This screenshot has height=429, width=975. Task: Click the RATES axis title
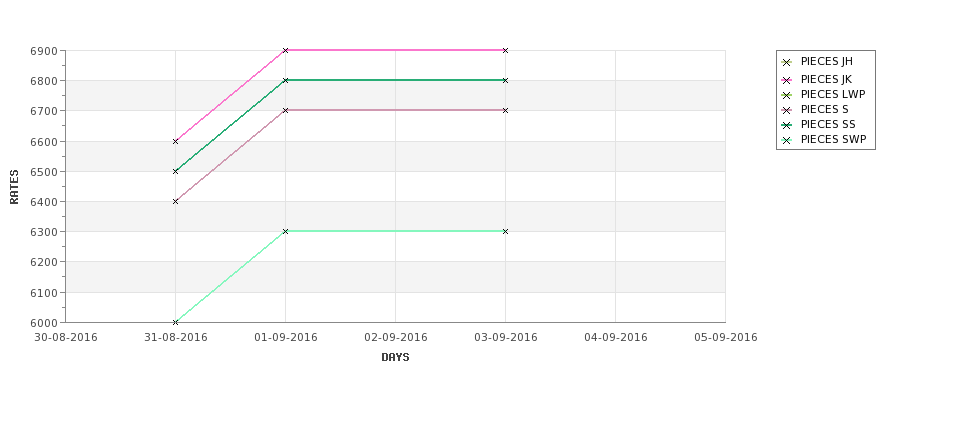pos(14,187)
